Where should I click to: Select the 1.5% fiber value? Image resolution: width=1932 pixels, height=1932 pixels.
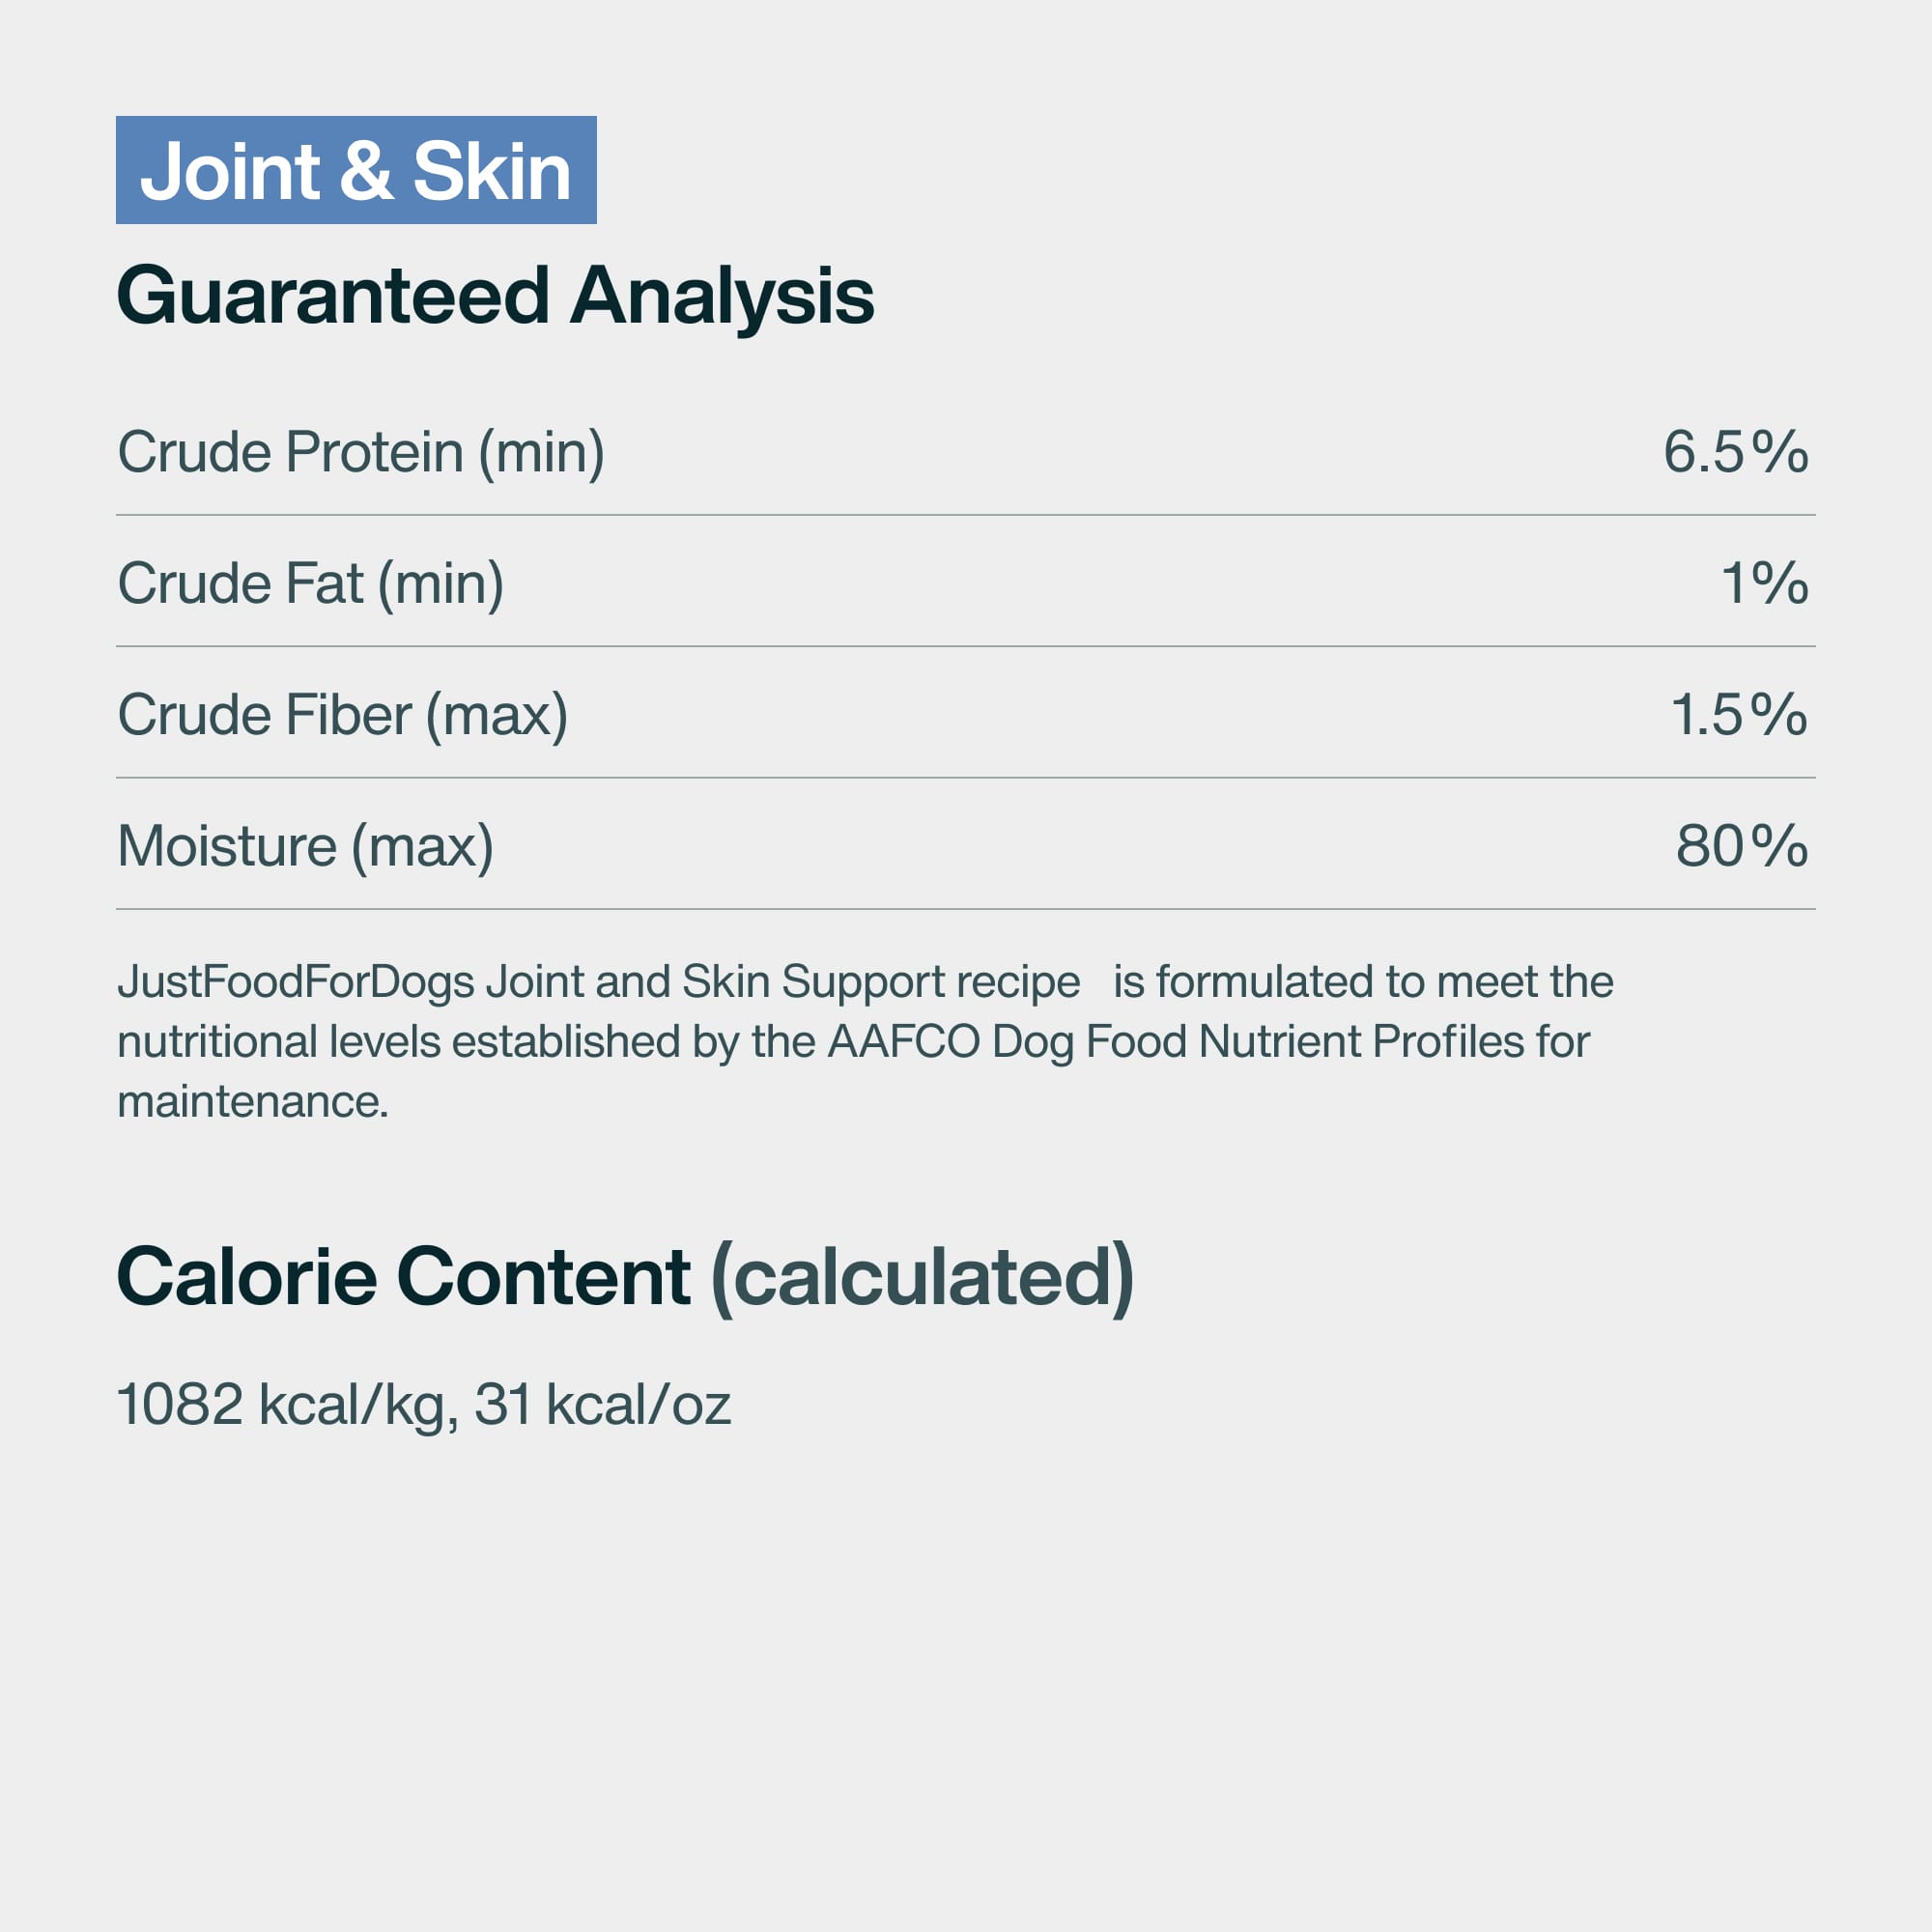[1739, 715]
